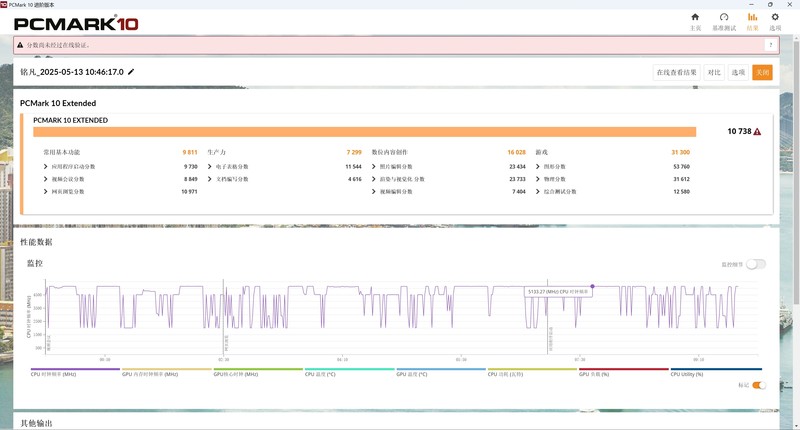Click the question mark help icon
The height and width of the screenshot is (430, 800).
tap(771, 45)
